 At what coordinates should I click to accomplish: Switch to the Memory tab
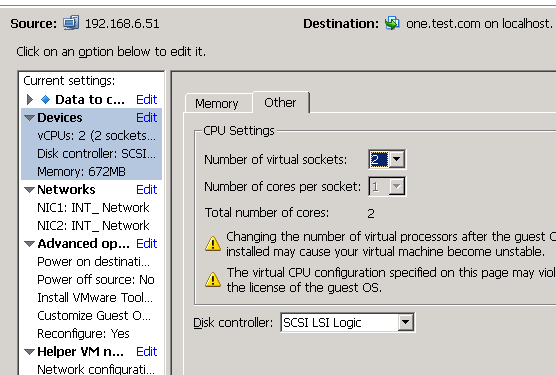point(217,103)
